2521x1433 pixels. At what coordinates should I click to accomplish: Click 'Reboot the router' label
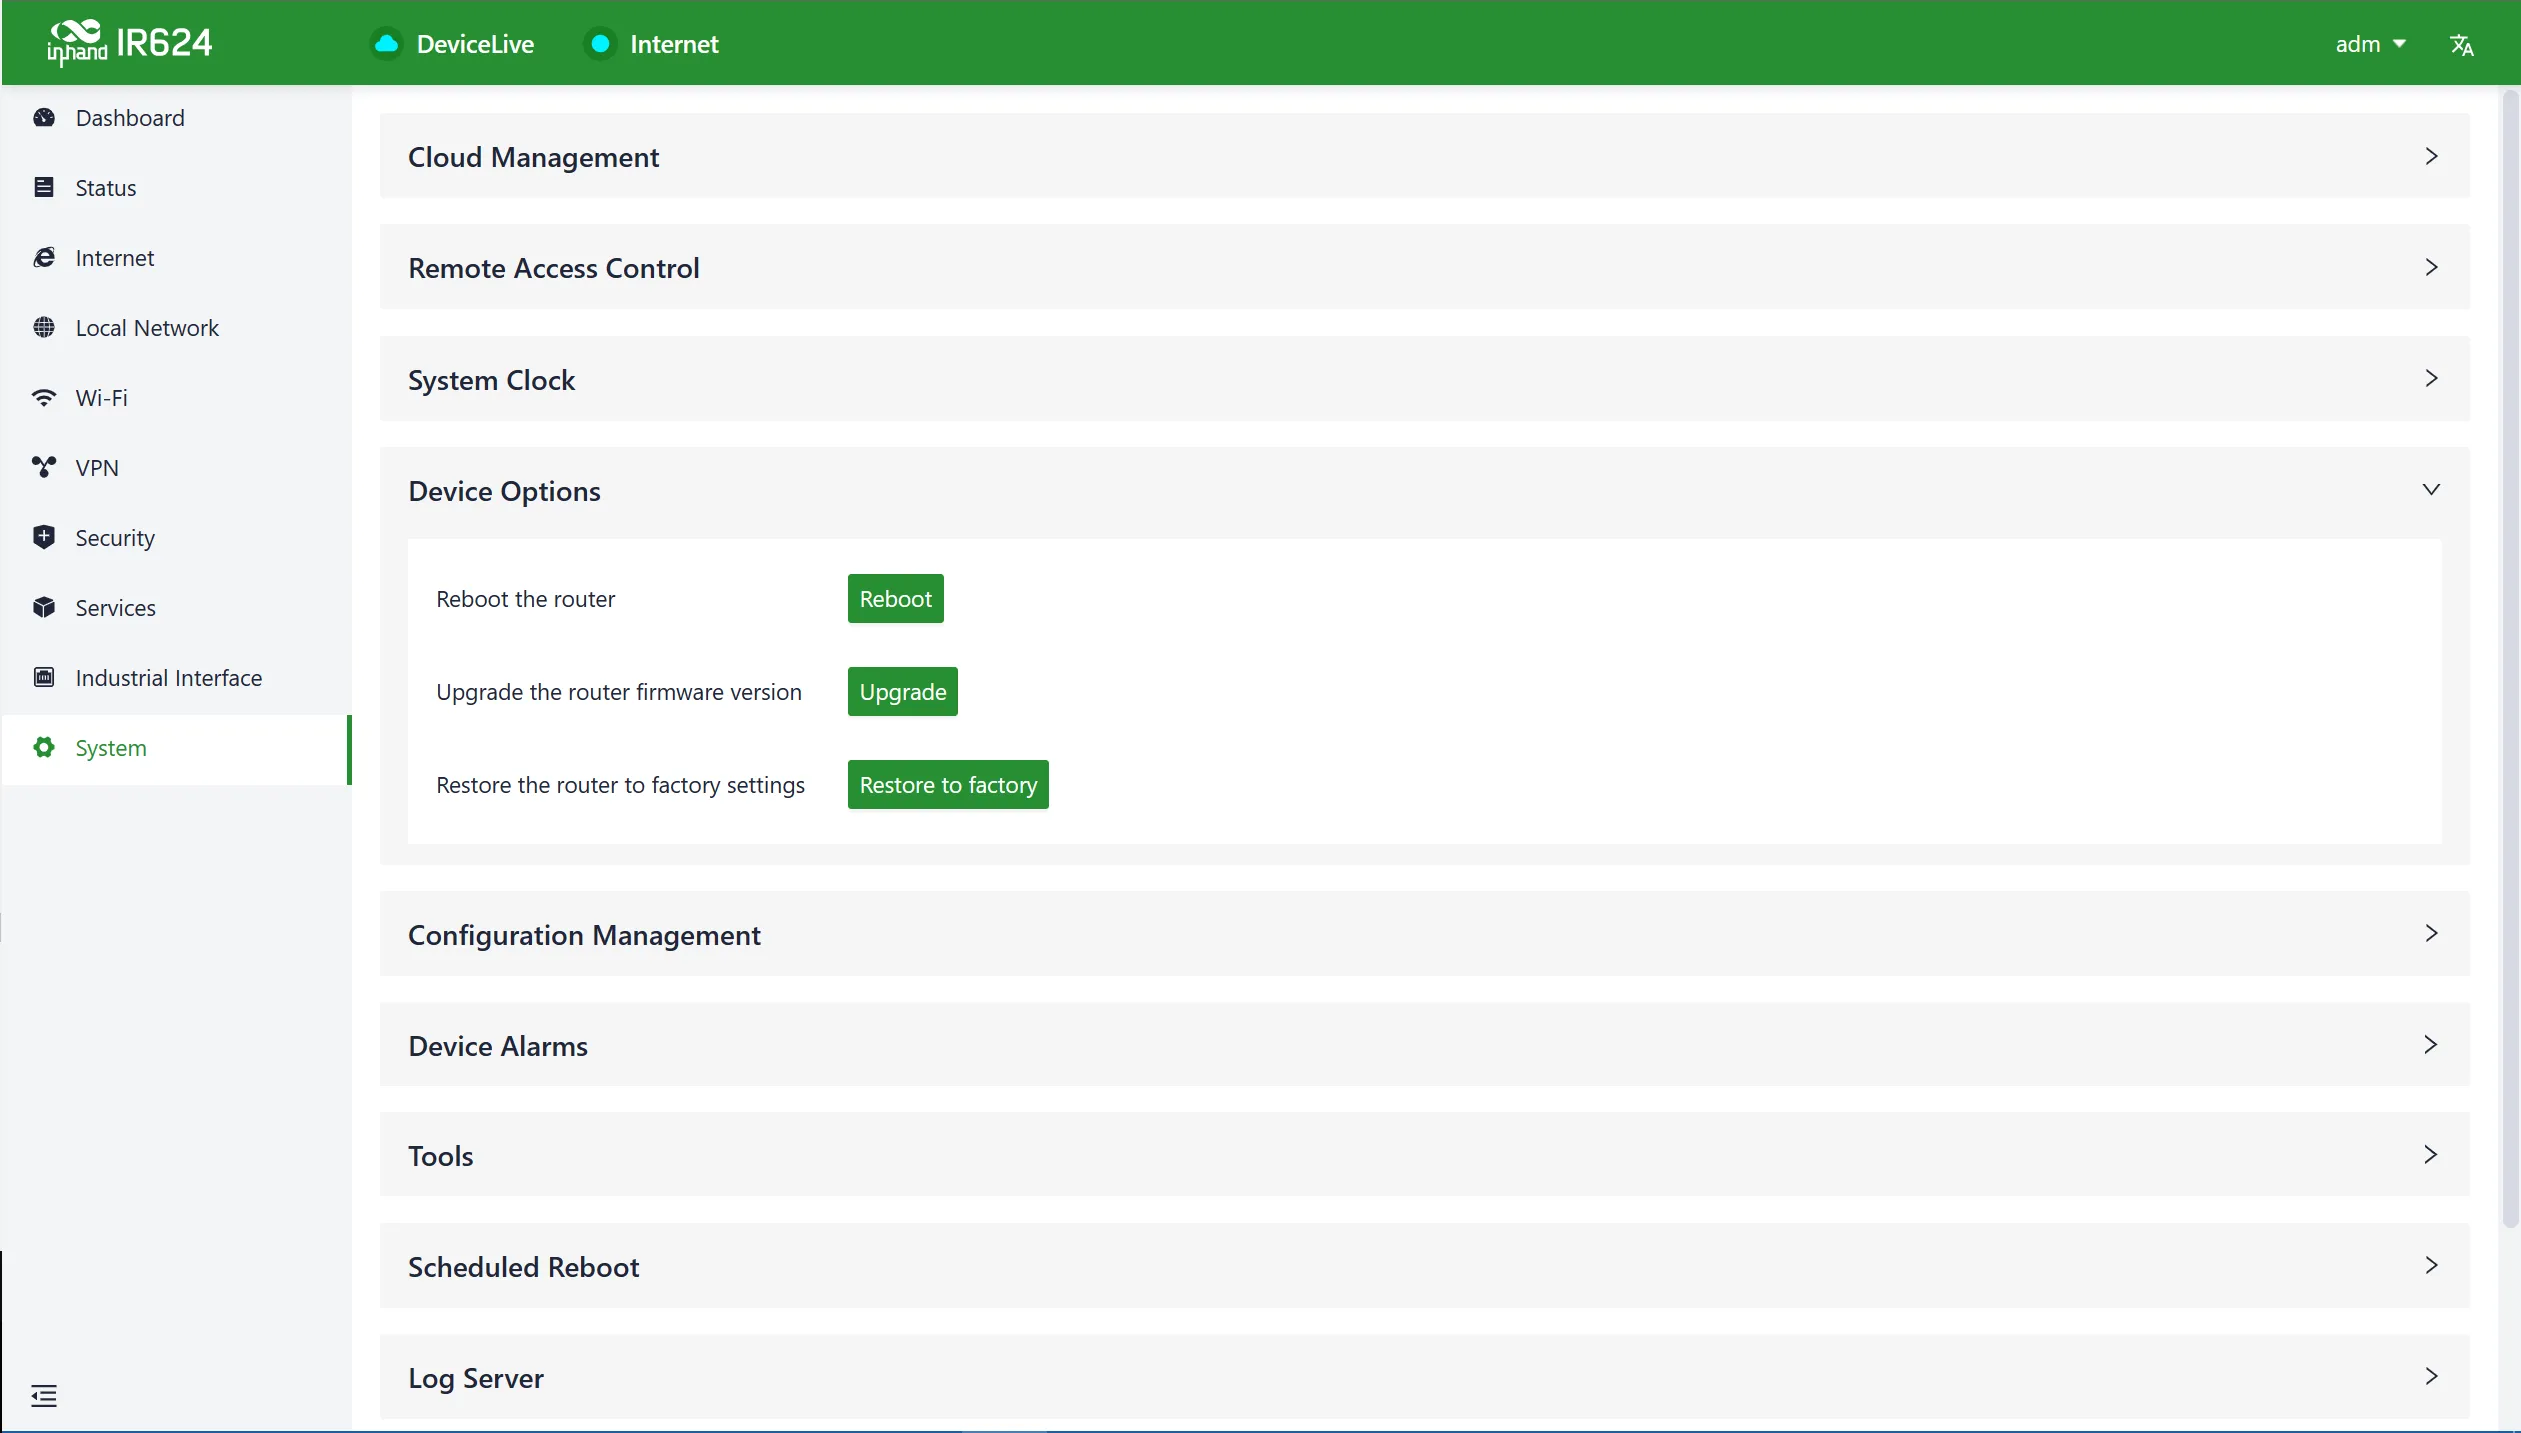[x=525, y=599]
